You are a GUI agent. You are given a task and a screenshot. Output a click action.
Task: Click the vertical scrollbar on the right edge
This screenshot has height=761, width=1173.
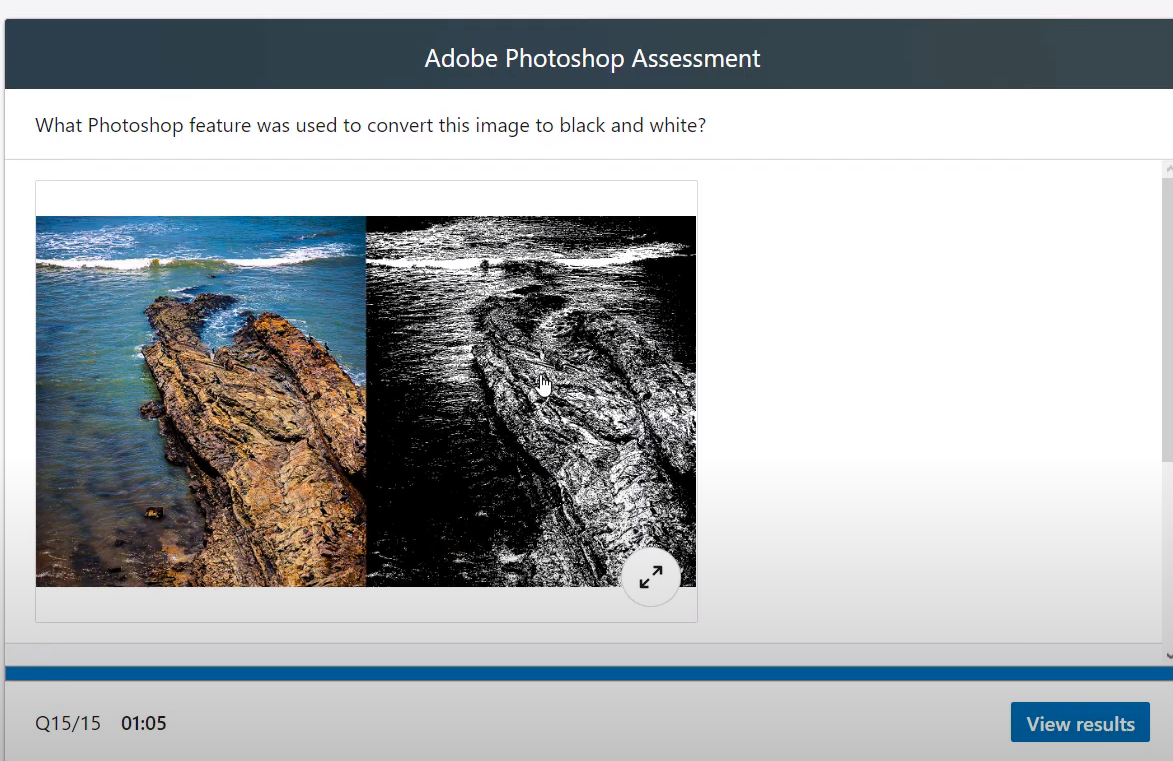point(1167,400)
